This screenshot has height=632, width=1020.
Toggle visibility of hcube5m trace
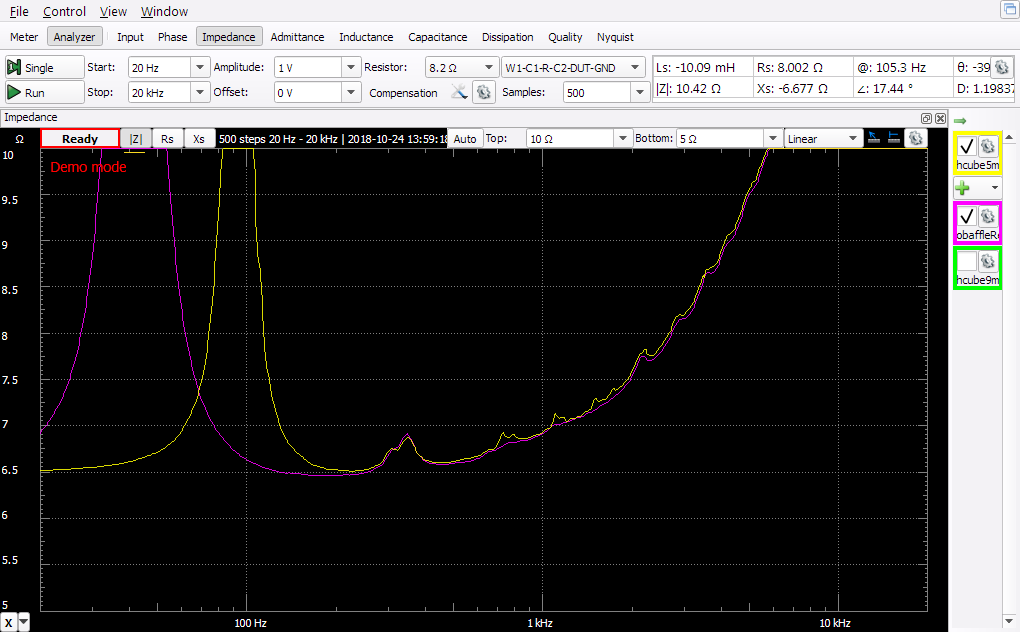(x=967, y=146)
